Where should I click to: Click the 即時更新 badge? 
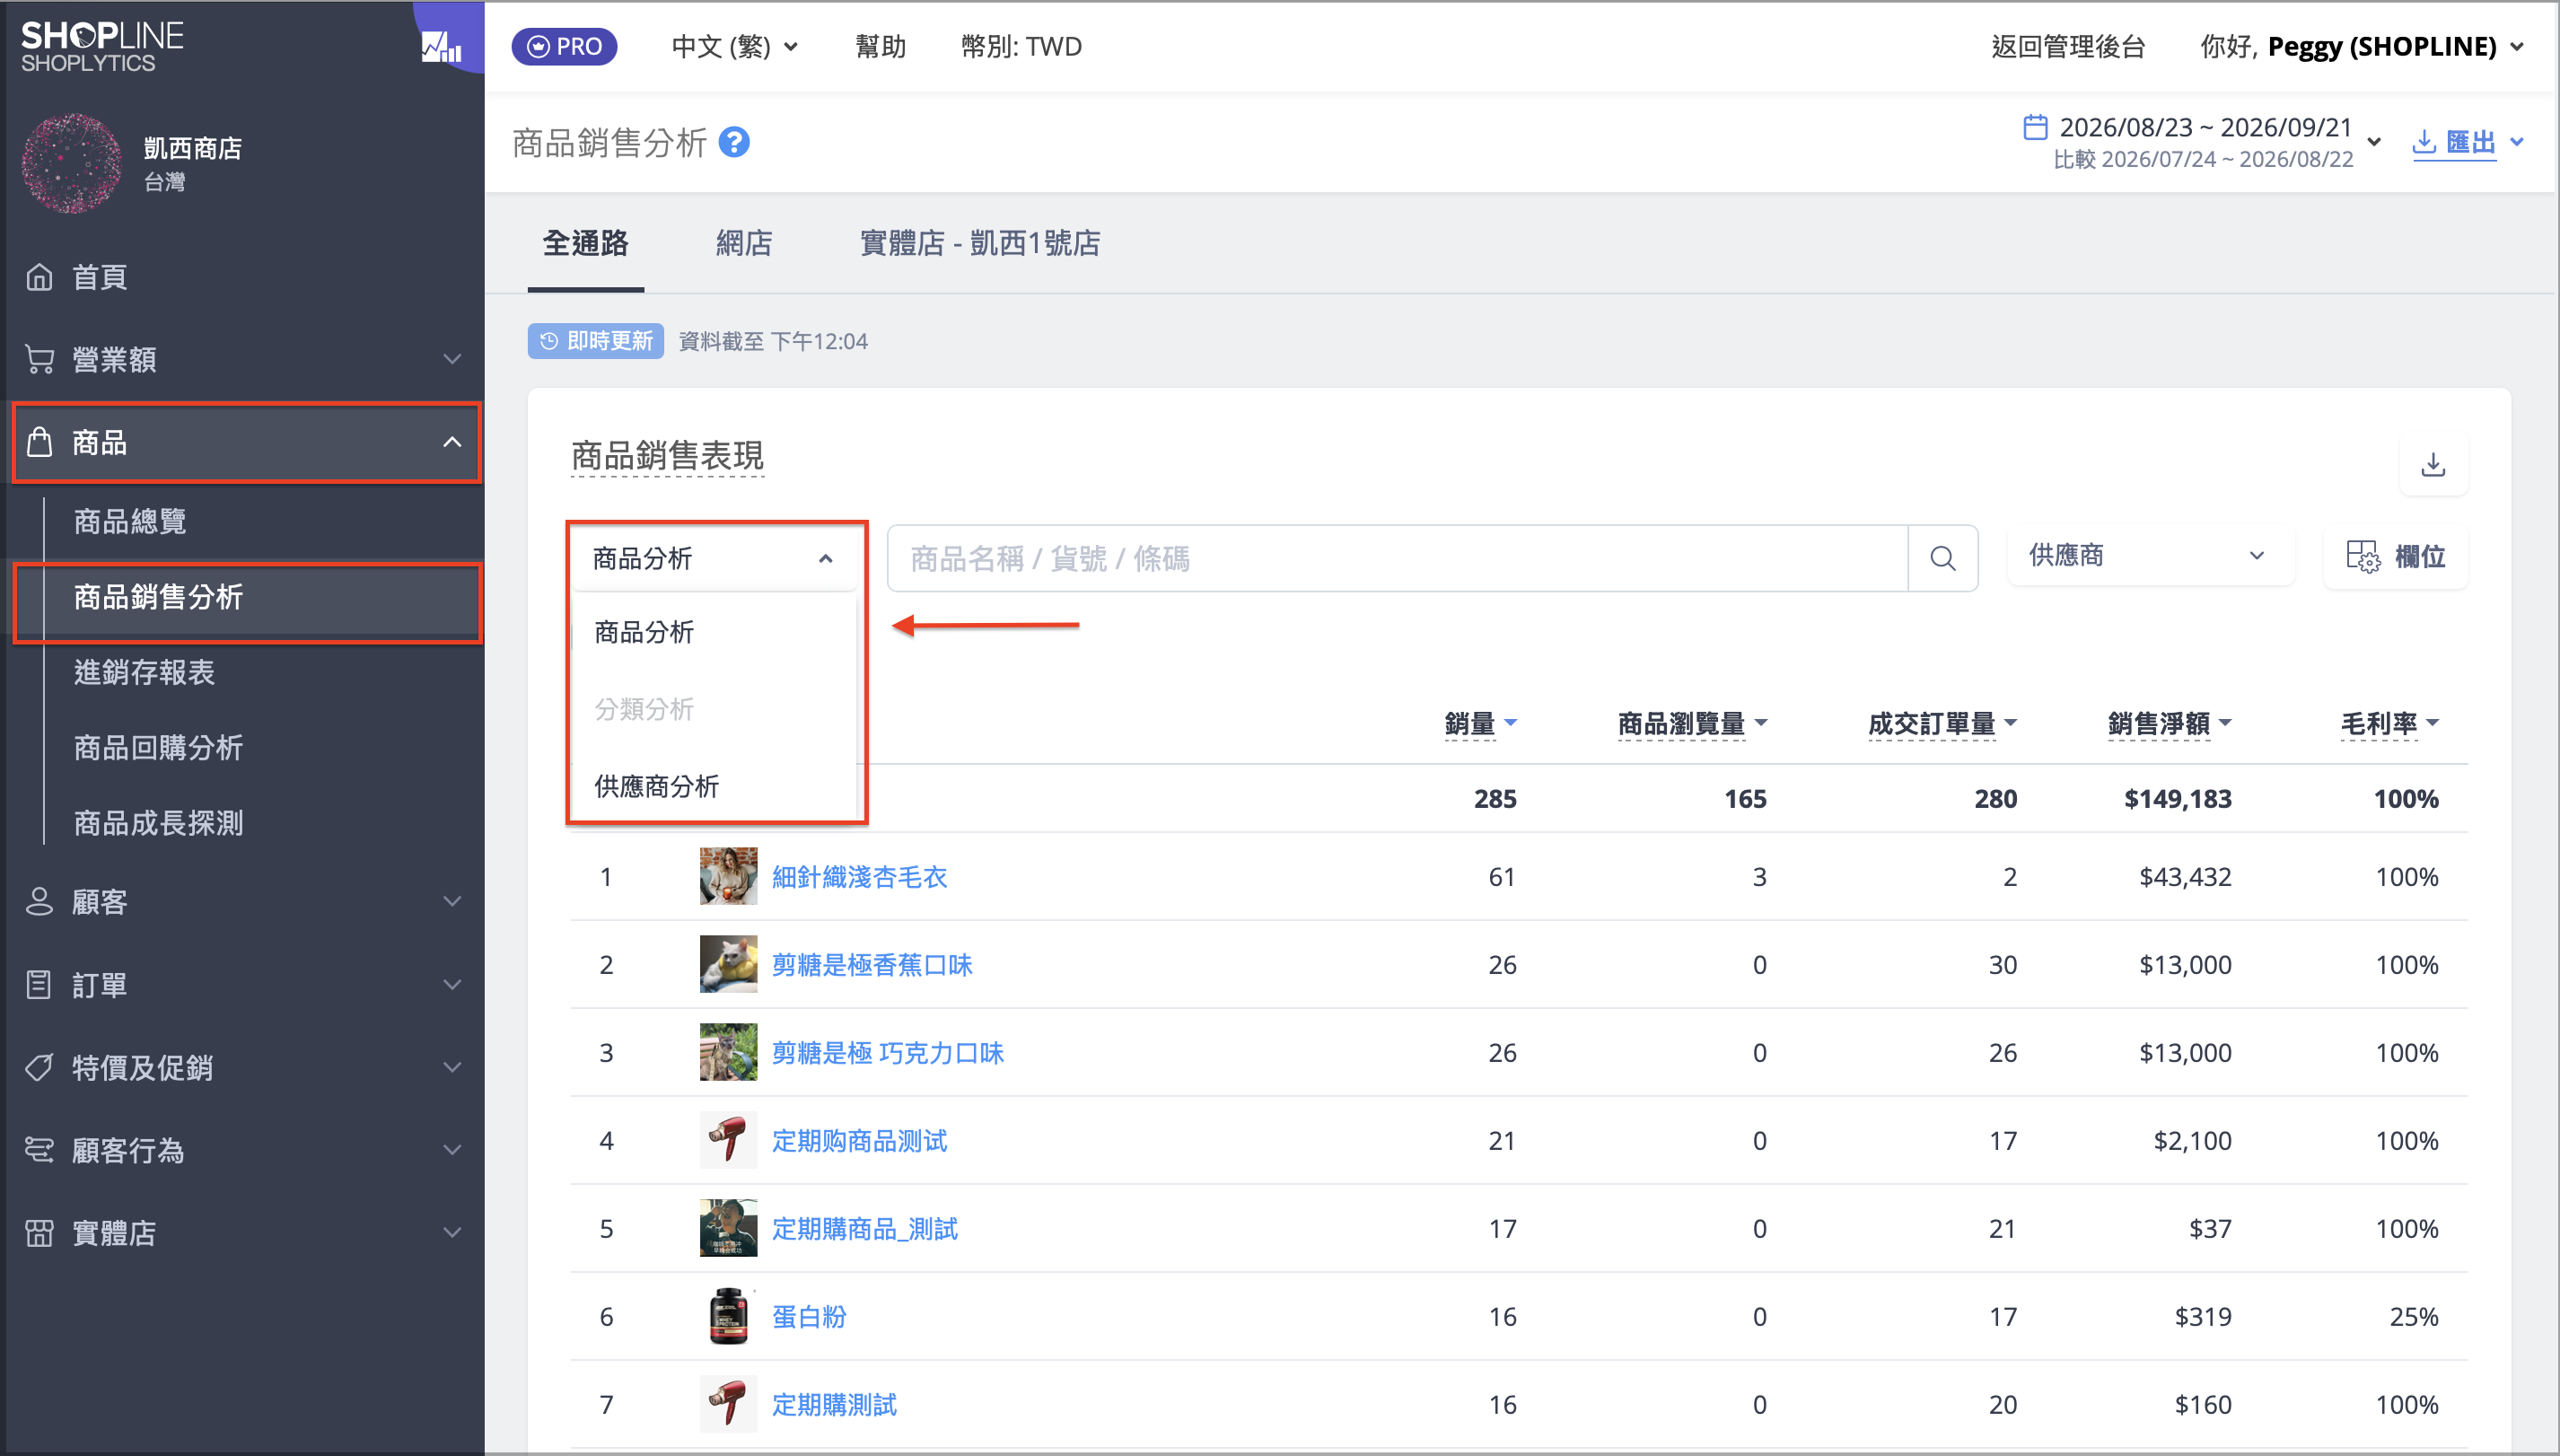pyautogui.click(x=596, y=341)
